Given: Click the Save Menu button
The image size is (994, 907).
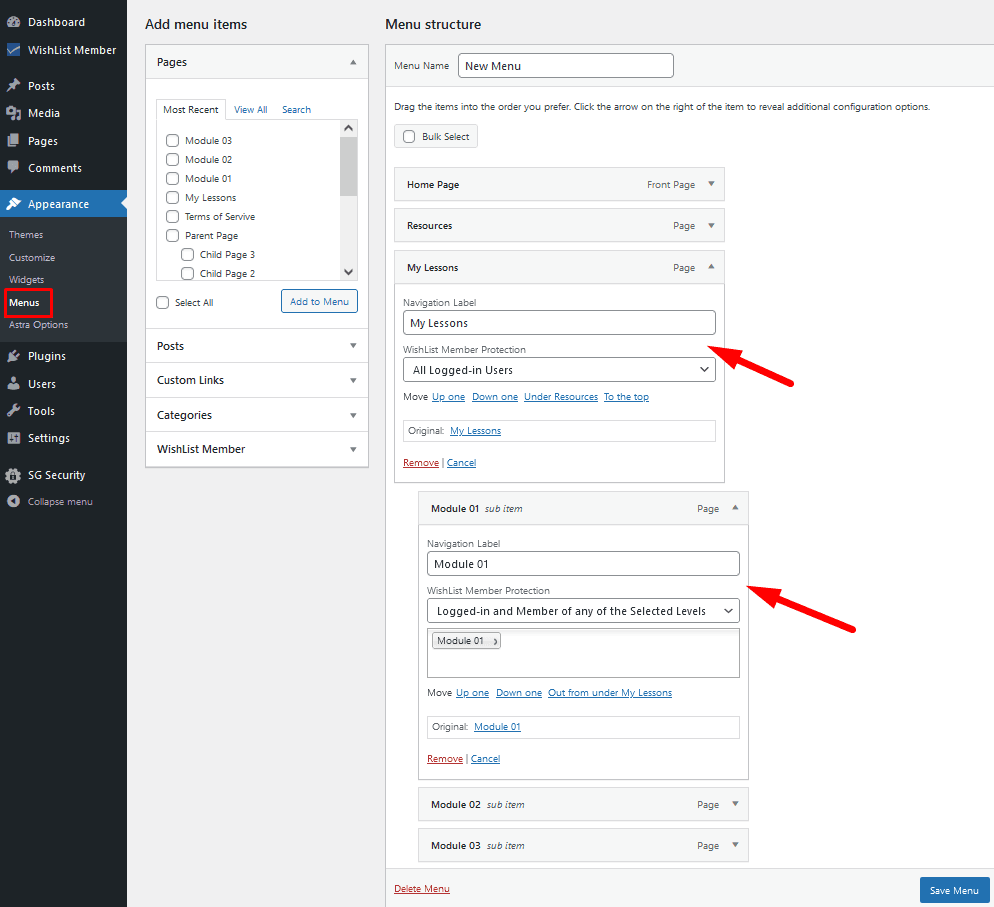Looking at the screenshot, I should (954, 891).
